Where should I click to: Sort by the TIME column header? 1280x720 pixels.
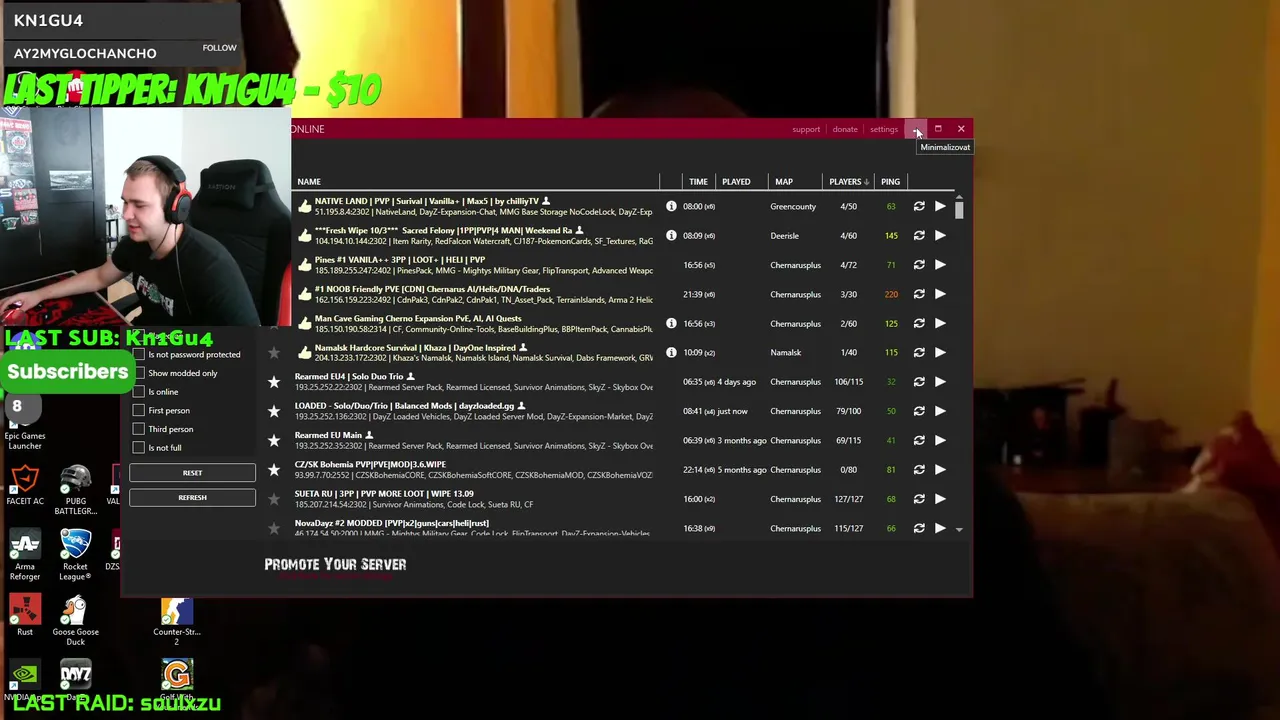[698, 182]
